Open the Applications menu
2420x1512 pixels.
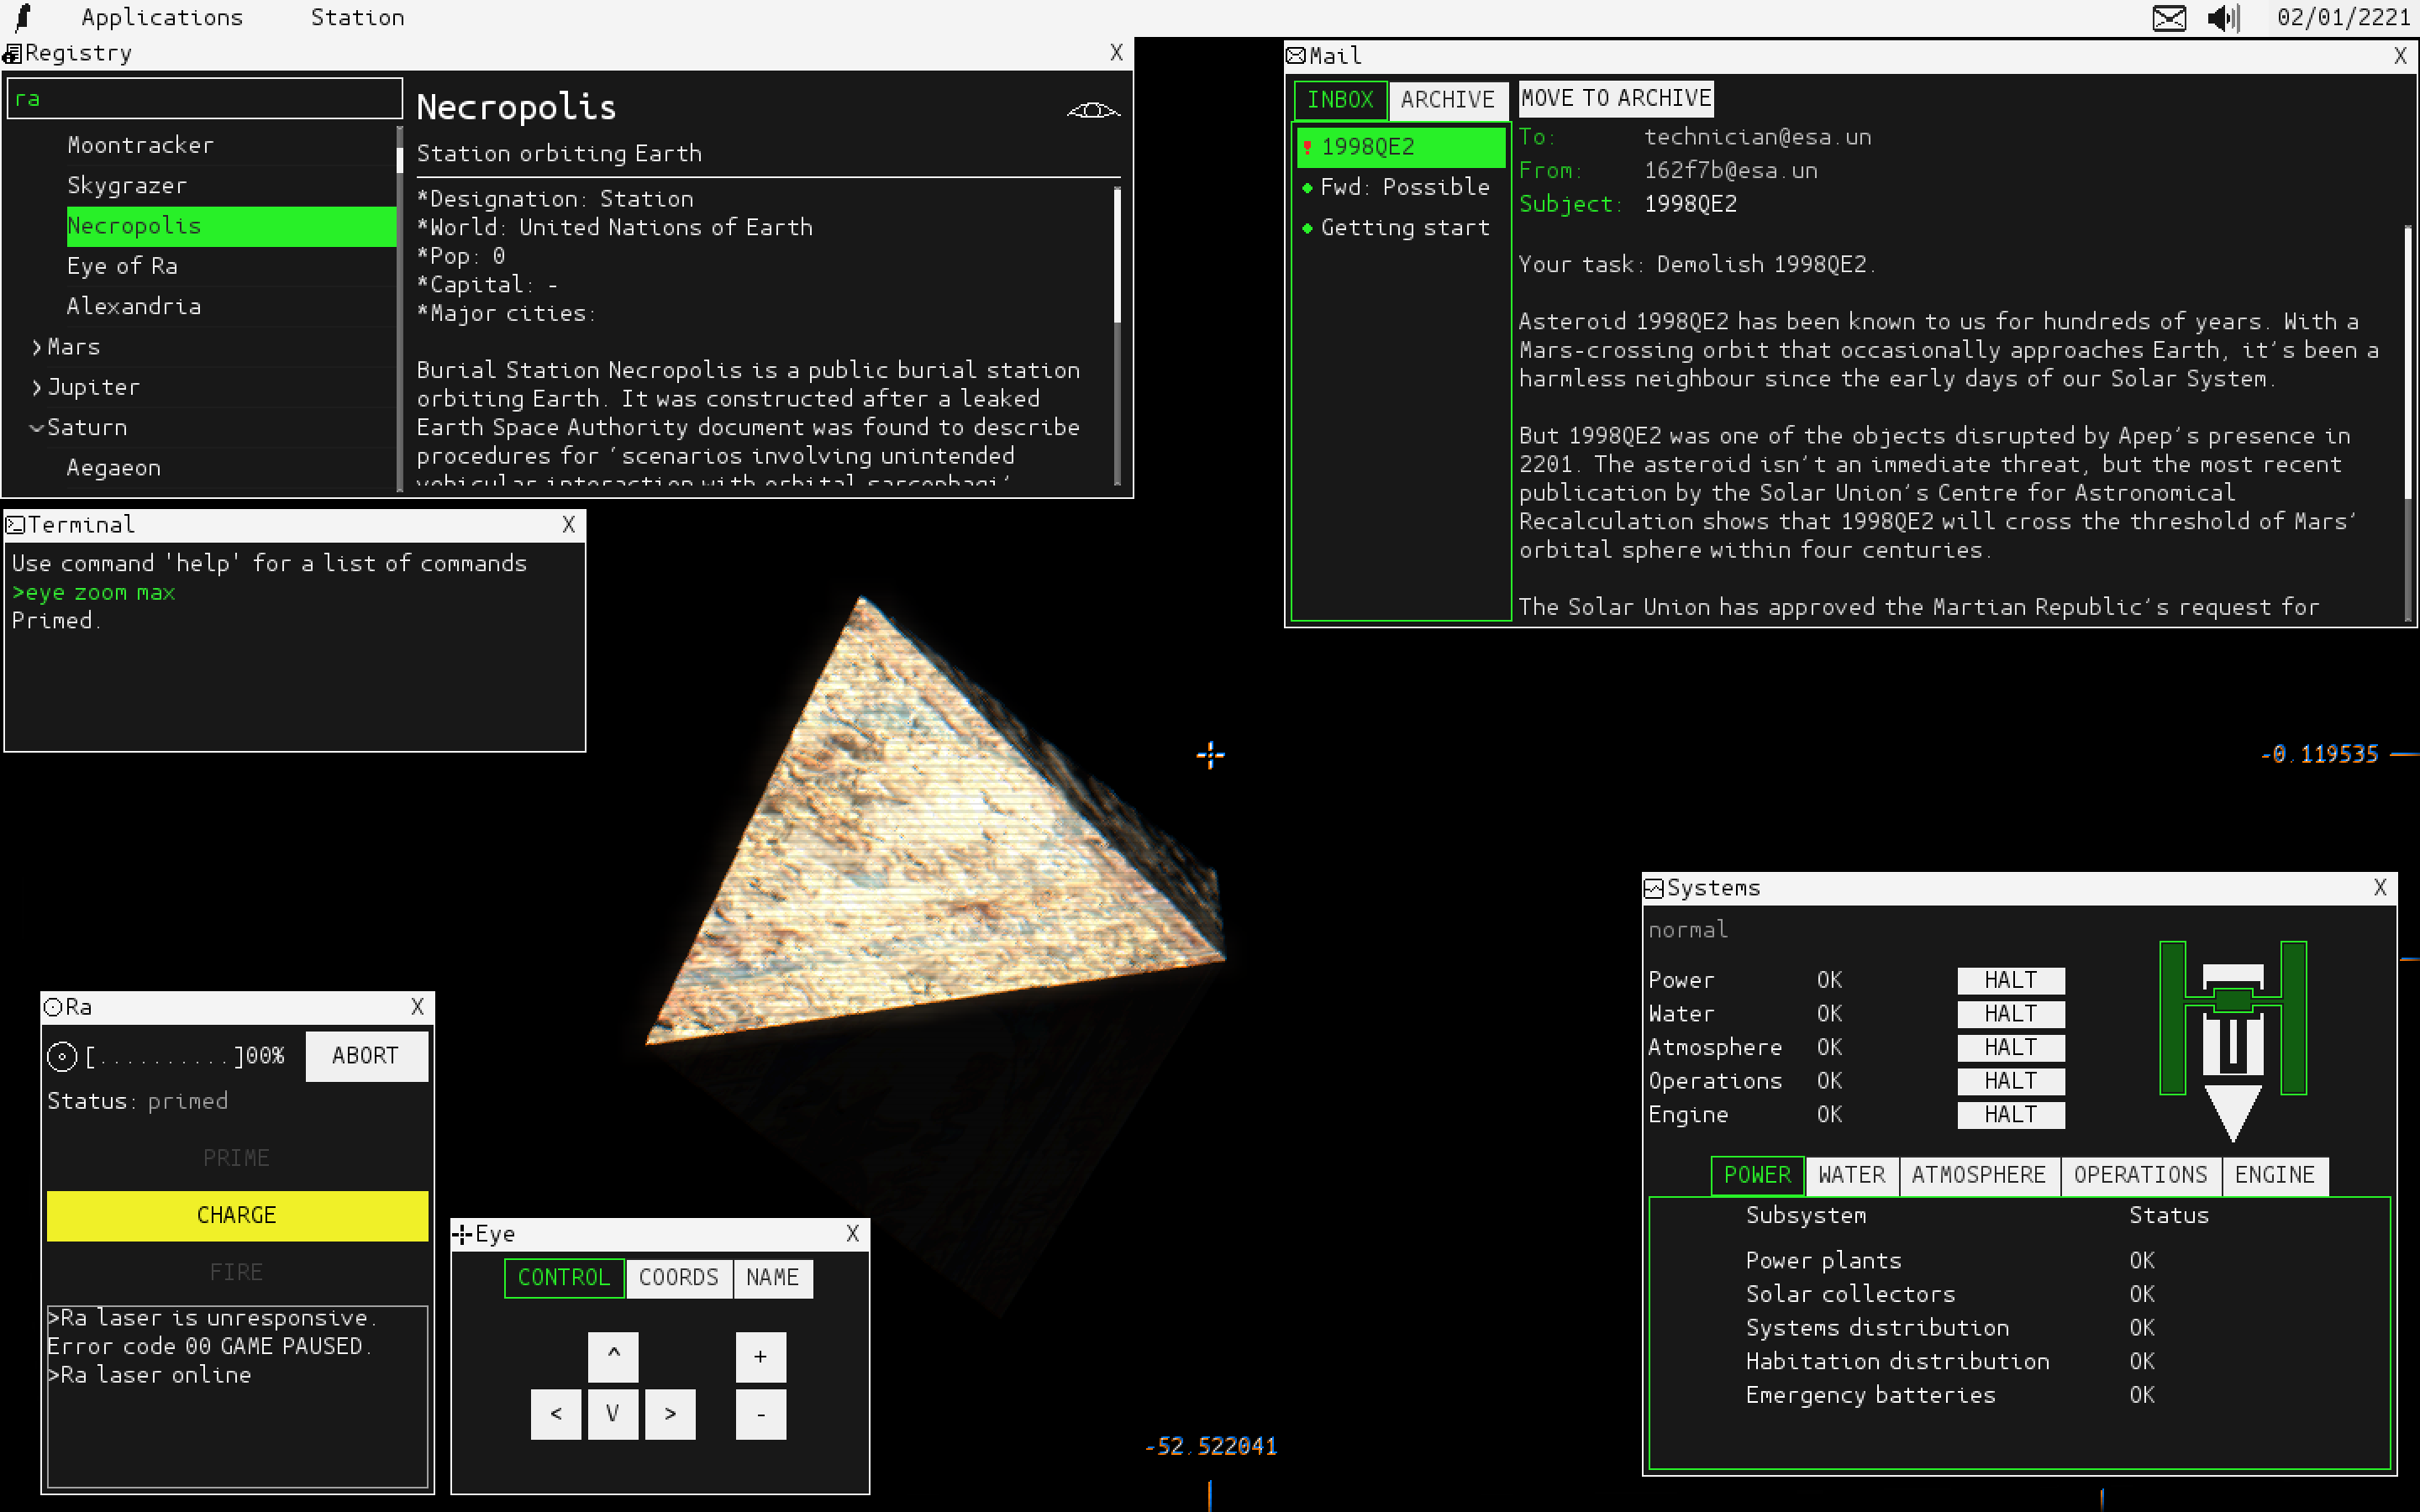pyautogui.click(x=162, y=18)
